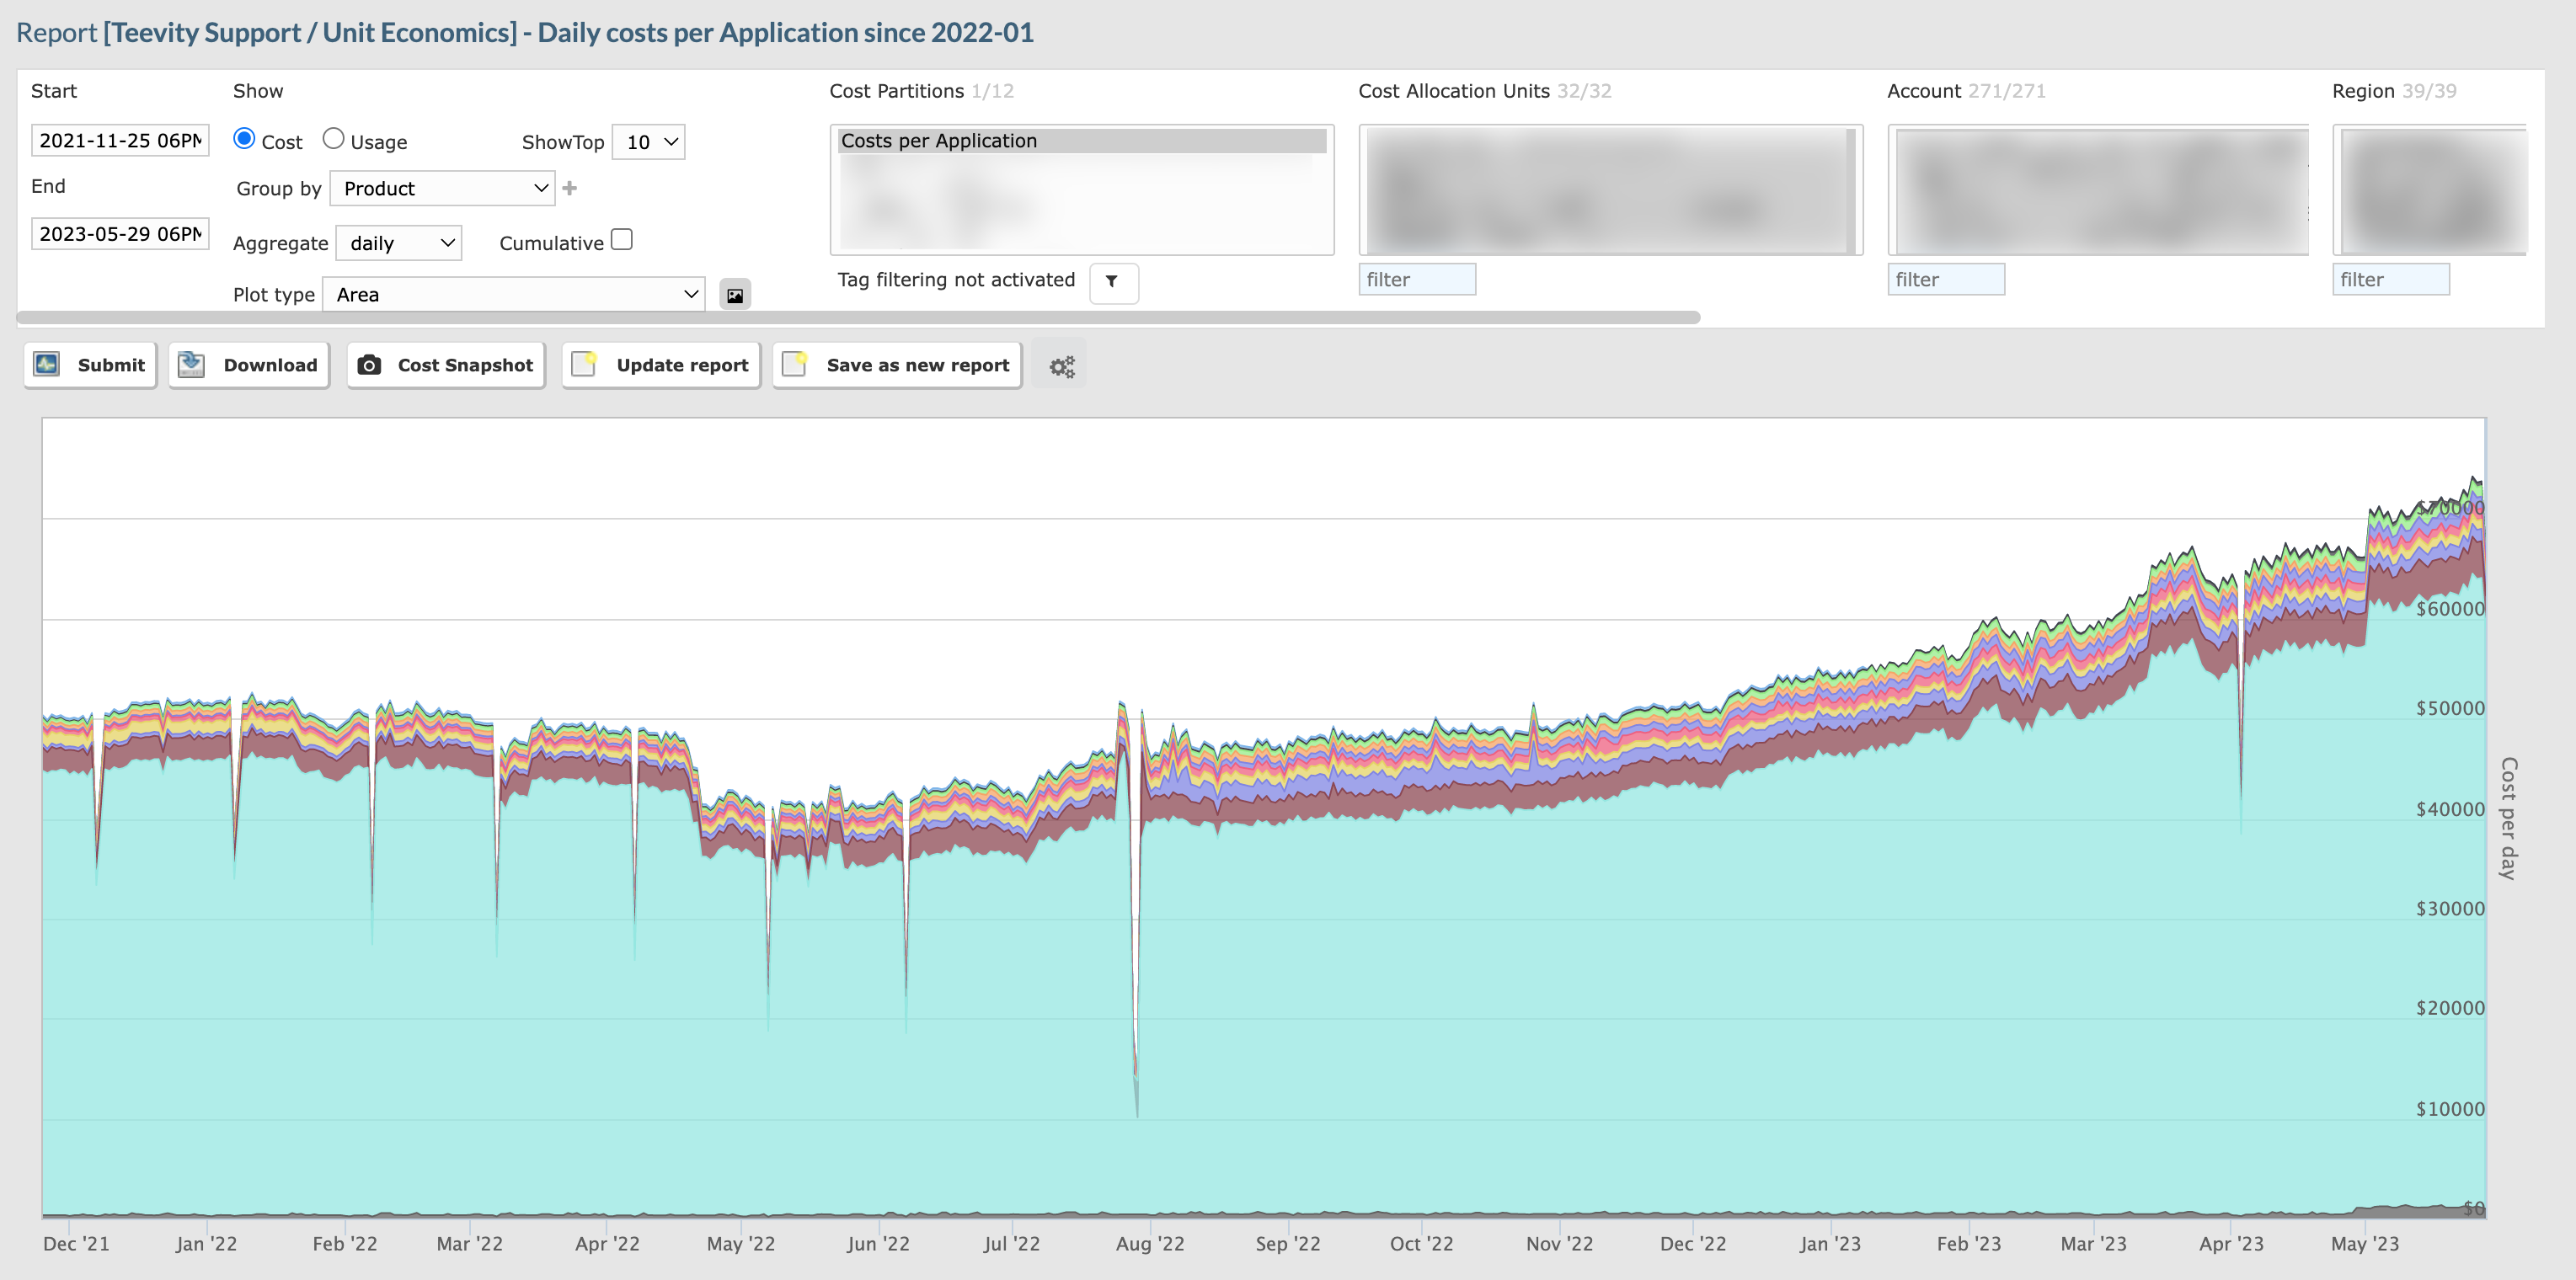Select the Cost radio button
This screenshot has width=2576, height=1280.
click(244, 139)
